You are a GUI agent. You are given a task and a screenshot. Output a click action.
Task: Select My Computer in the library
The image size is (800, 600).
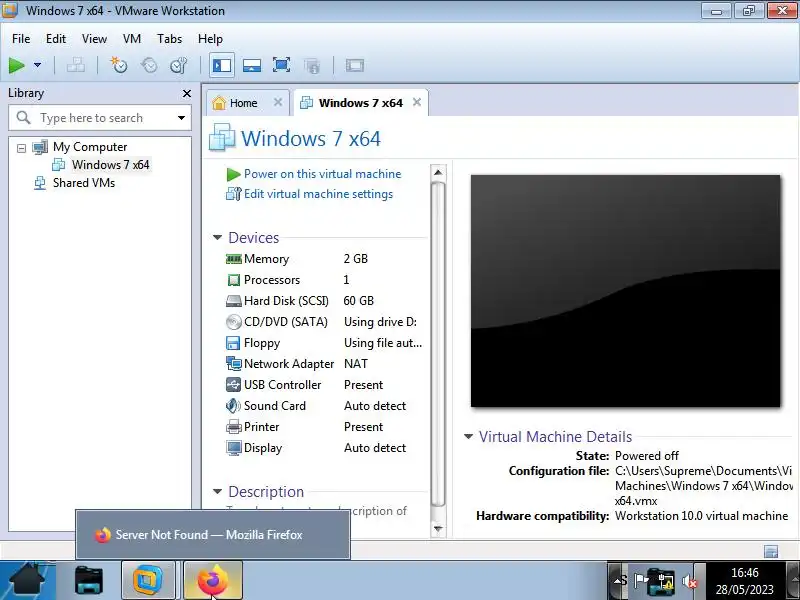[90, 147]
